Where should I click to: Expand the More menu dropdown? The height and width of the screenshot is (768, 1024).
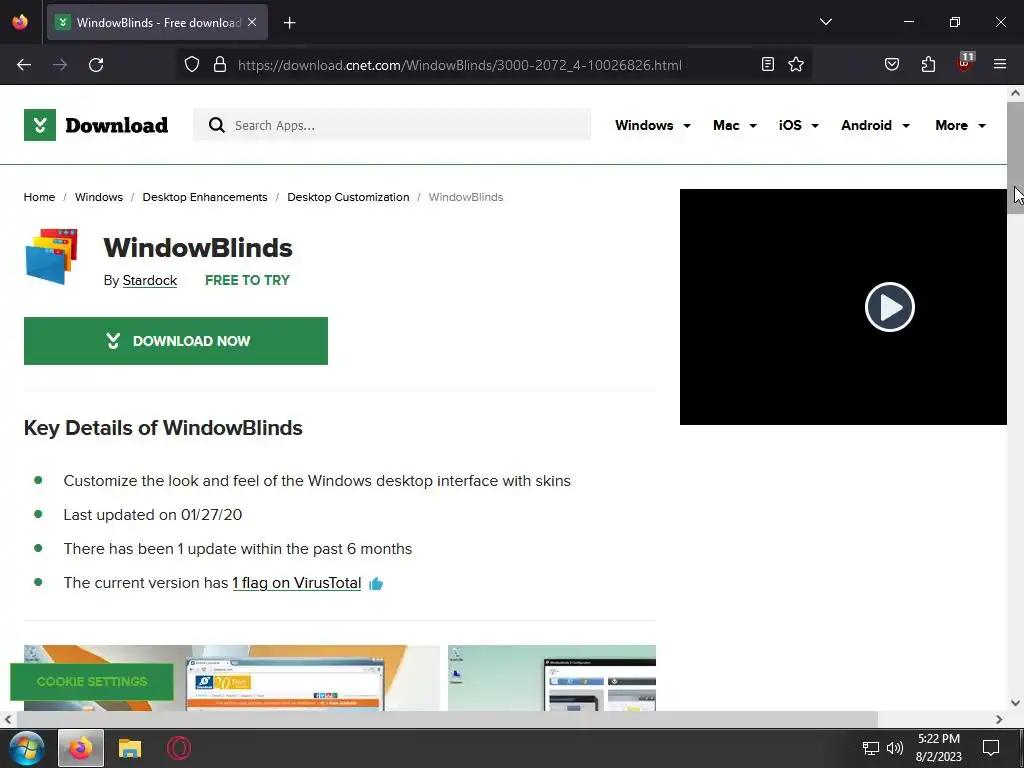(960, 125)
